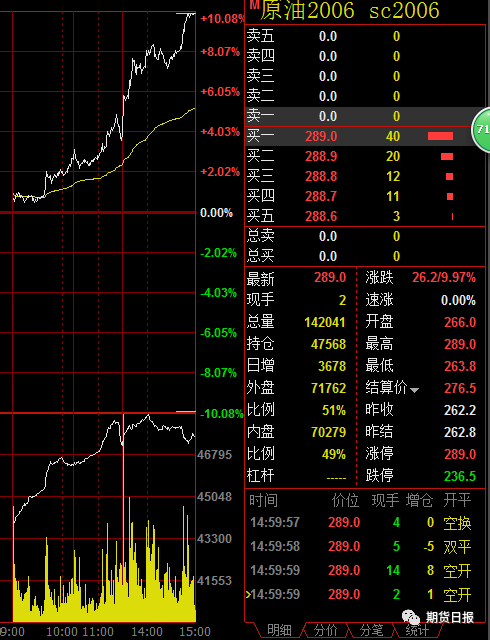Click the 开平 column header
This screenshot has width=490, height=640.
457,500
